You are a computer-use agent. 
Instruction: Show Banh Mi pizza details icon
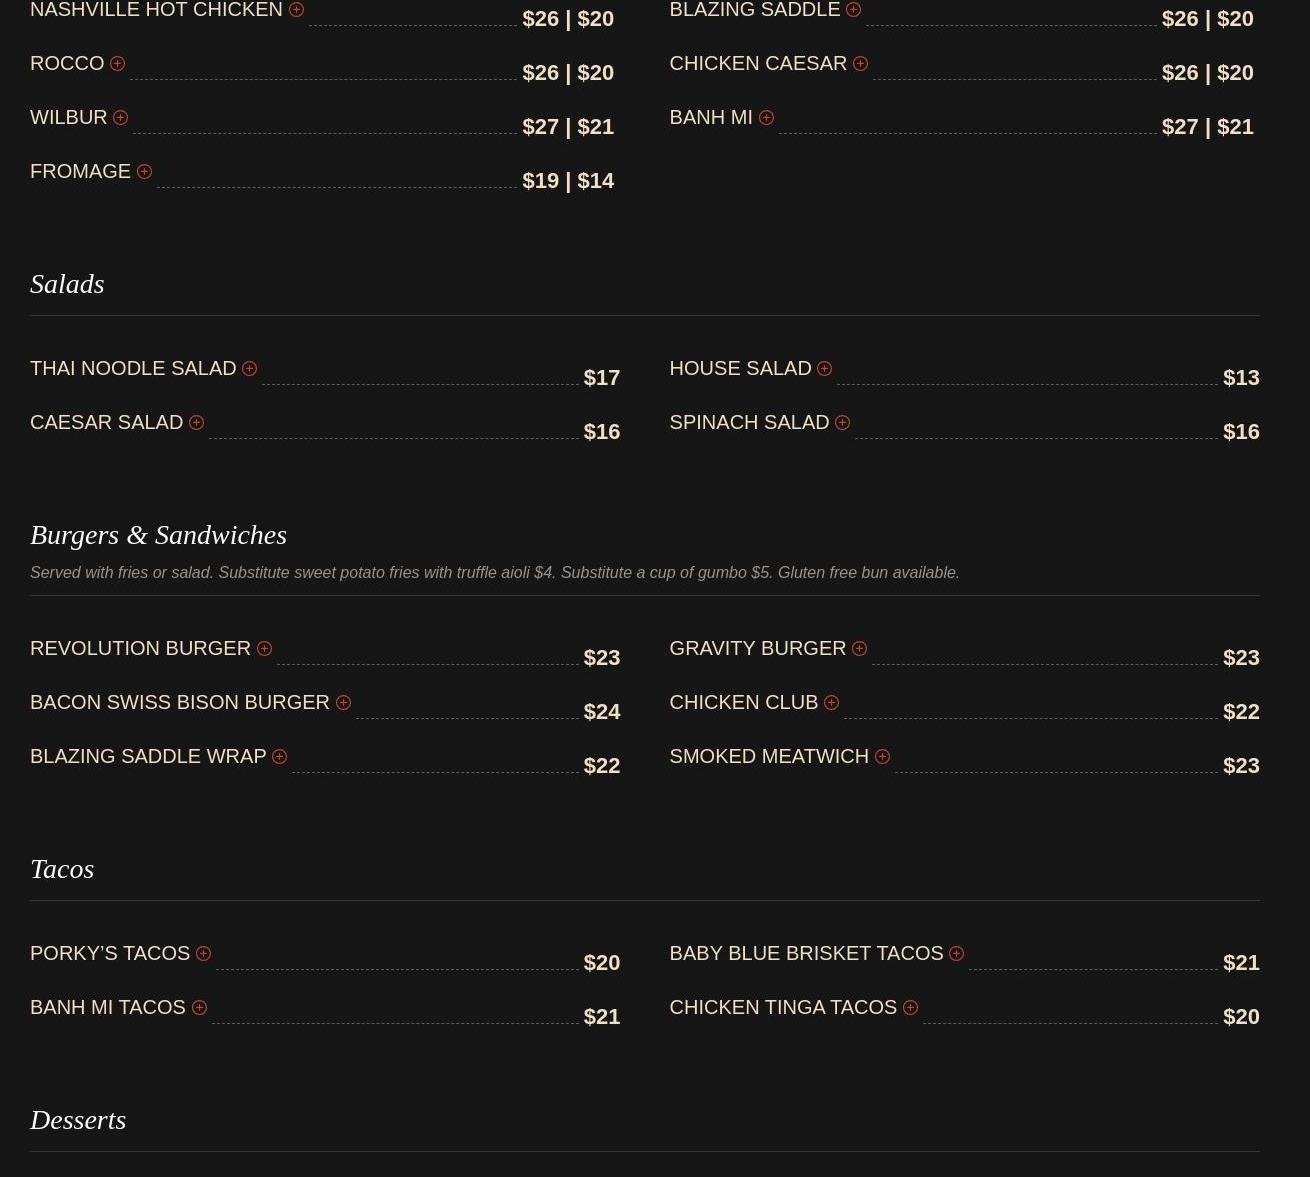766,118
